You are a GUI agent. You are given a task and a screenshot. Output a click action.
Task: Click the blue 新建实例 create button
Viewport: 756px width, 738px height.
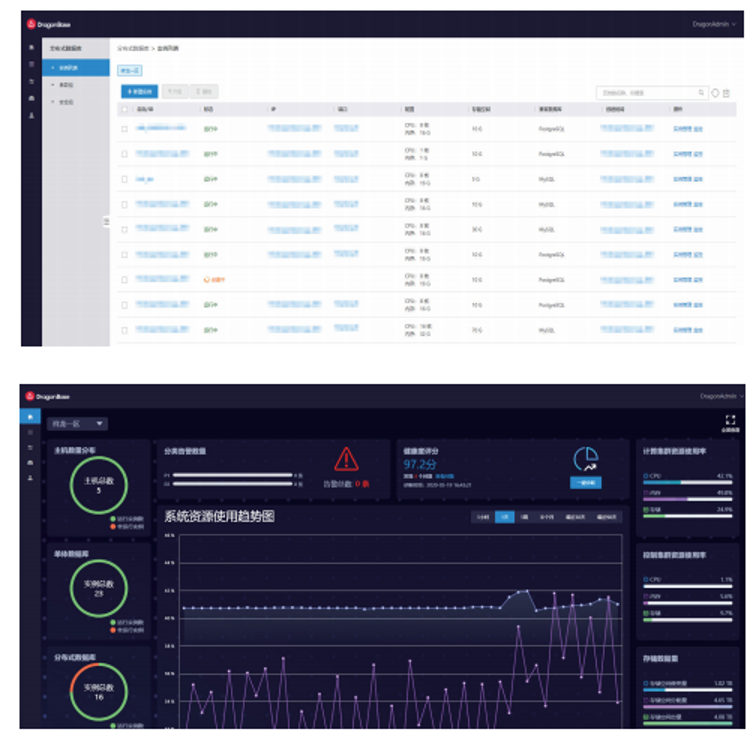pyautogui.click(x=138, y=91)
